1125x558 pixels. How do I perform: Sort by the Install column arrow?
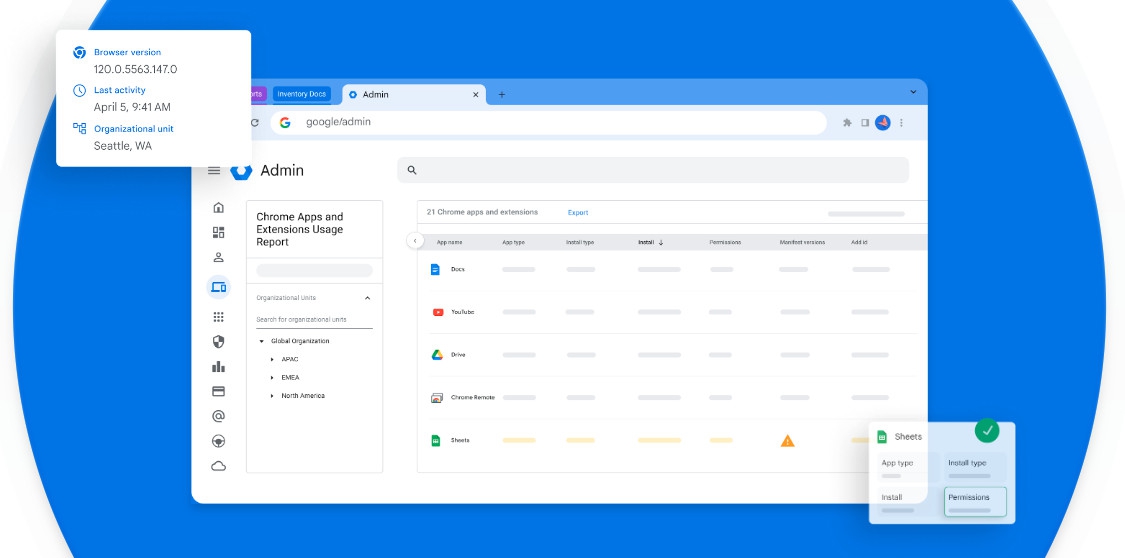661,242
